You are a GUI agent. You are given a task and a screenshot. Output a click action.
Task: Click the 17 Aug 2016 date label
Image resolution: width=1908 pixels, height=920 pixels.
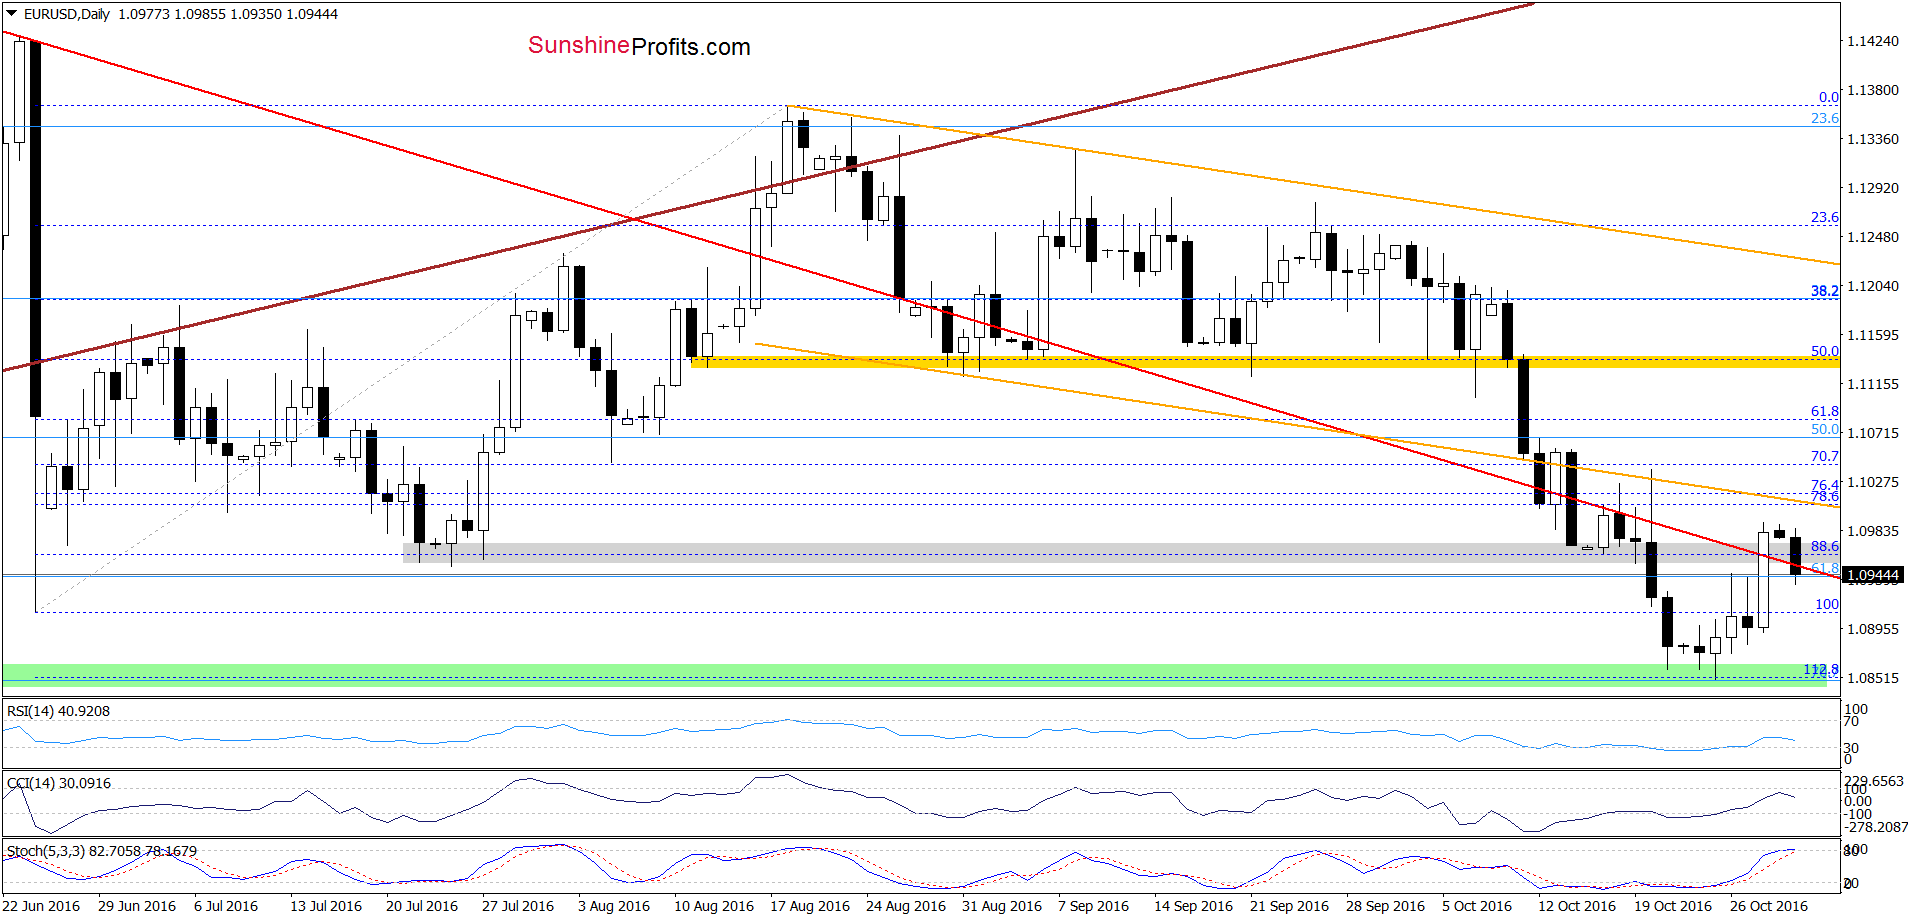pos(810,906)
